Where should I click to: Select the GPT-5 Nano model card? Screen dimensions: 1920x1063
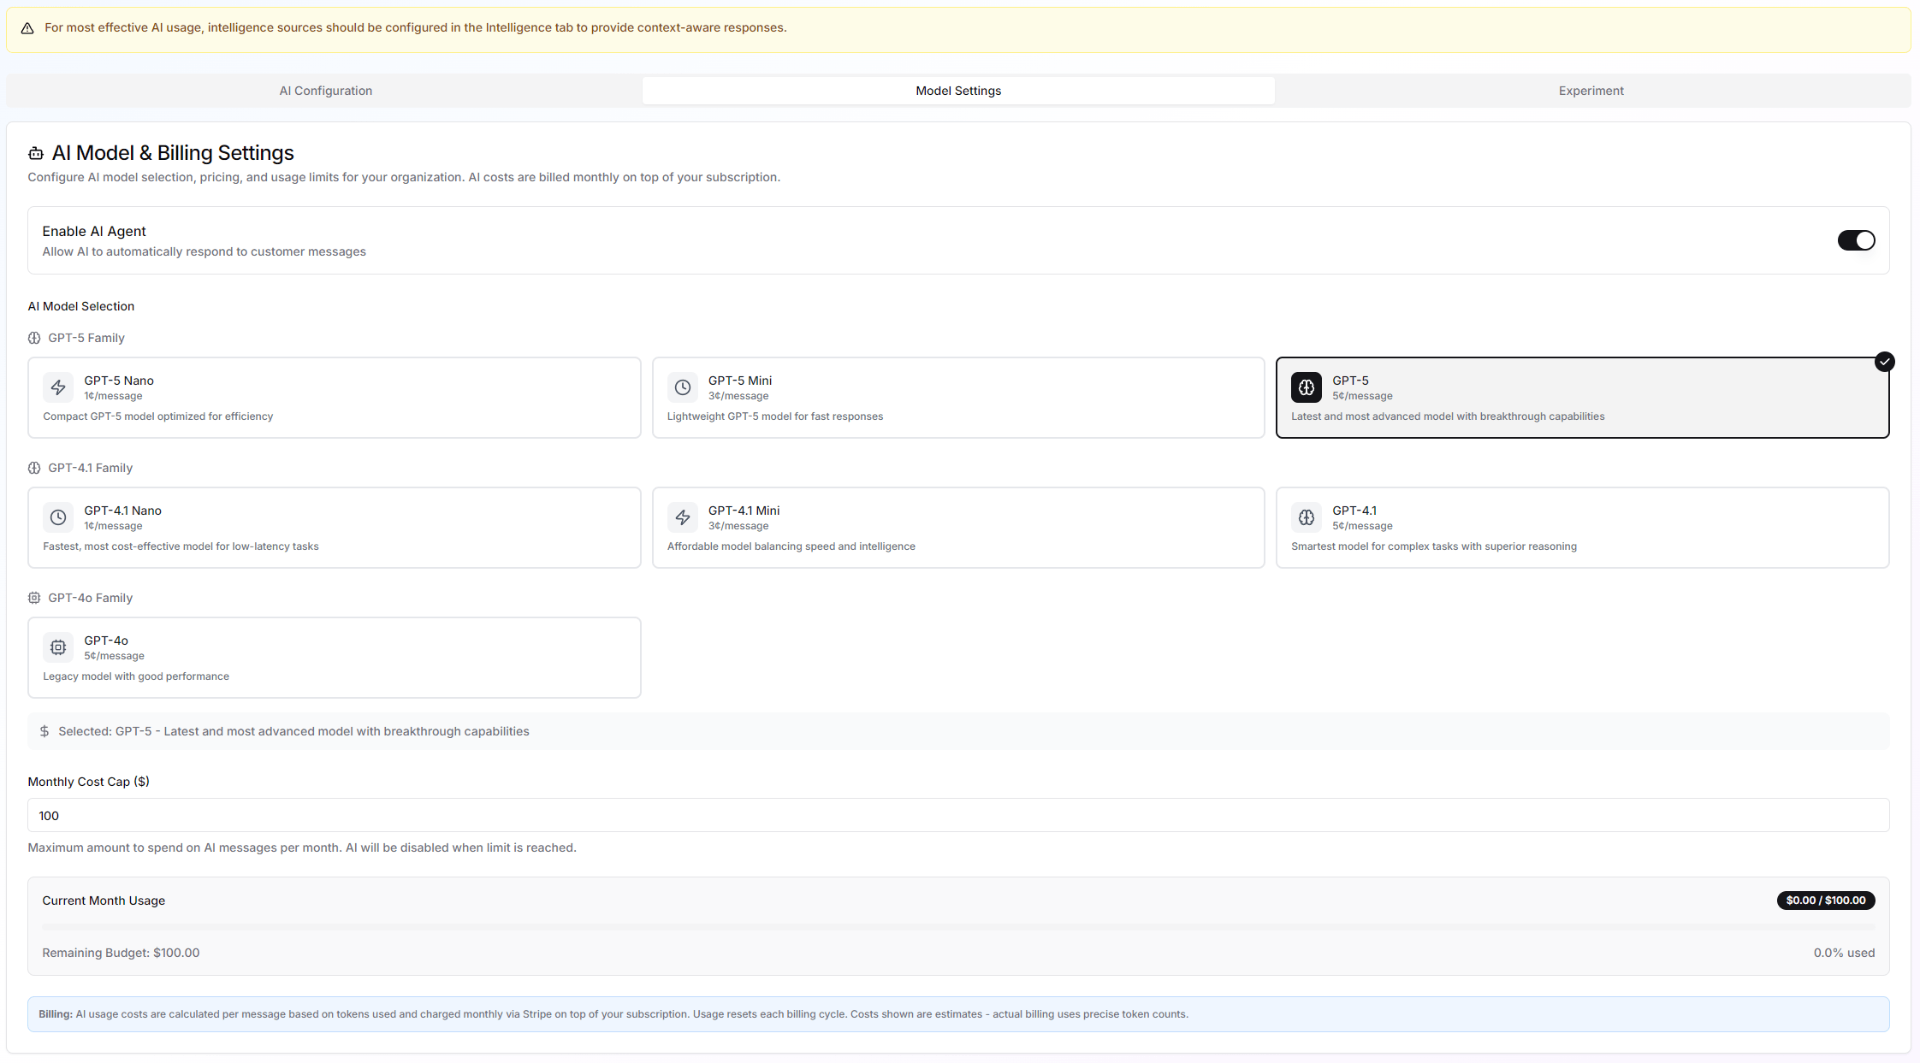(334, 398)
